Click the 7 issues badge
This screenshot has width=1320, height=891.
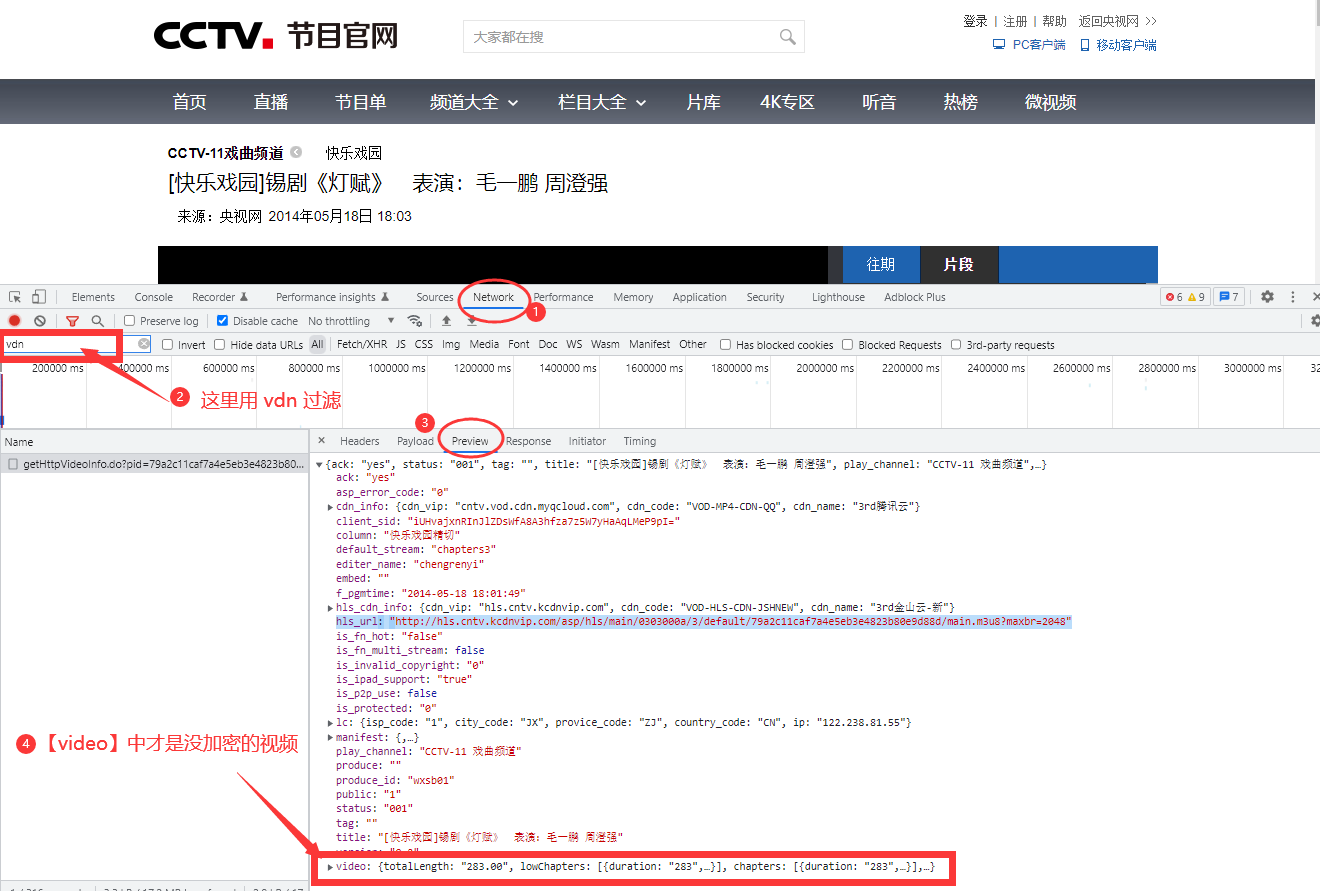click(x=1229, y=297)
